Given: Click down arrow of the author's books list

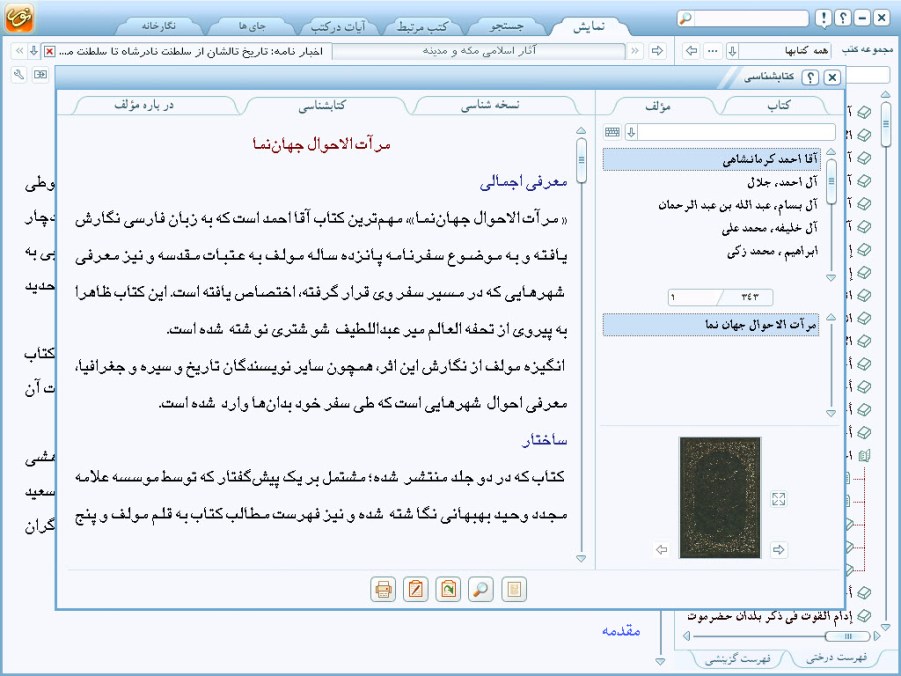Looking at the screenshot, I should tap(831, 413).
